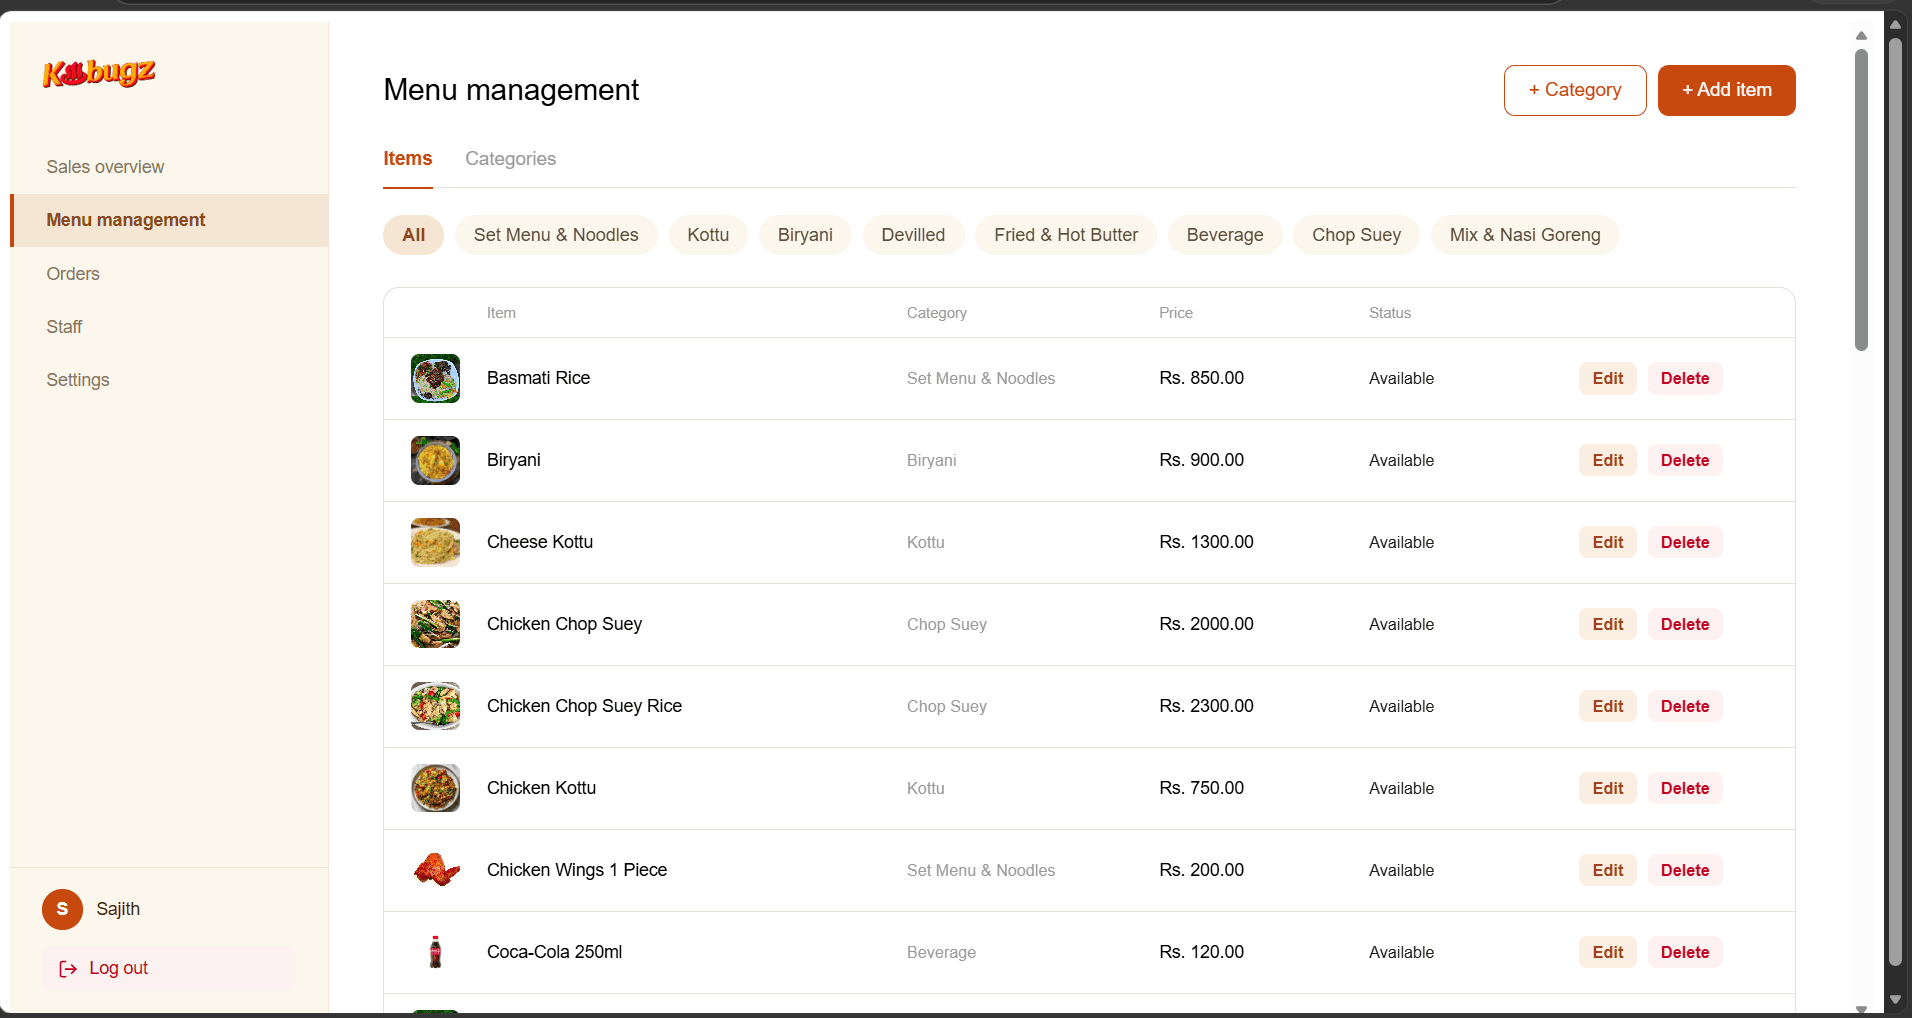The height and width of the screenshot is (1018, 1912).
Task: Select the All filter chip
Action: pos(414,235)
